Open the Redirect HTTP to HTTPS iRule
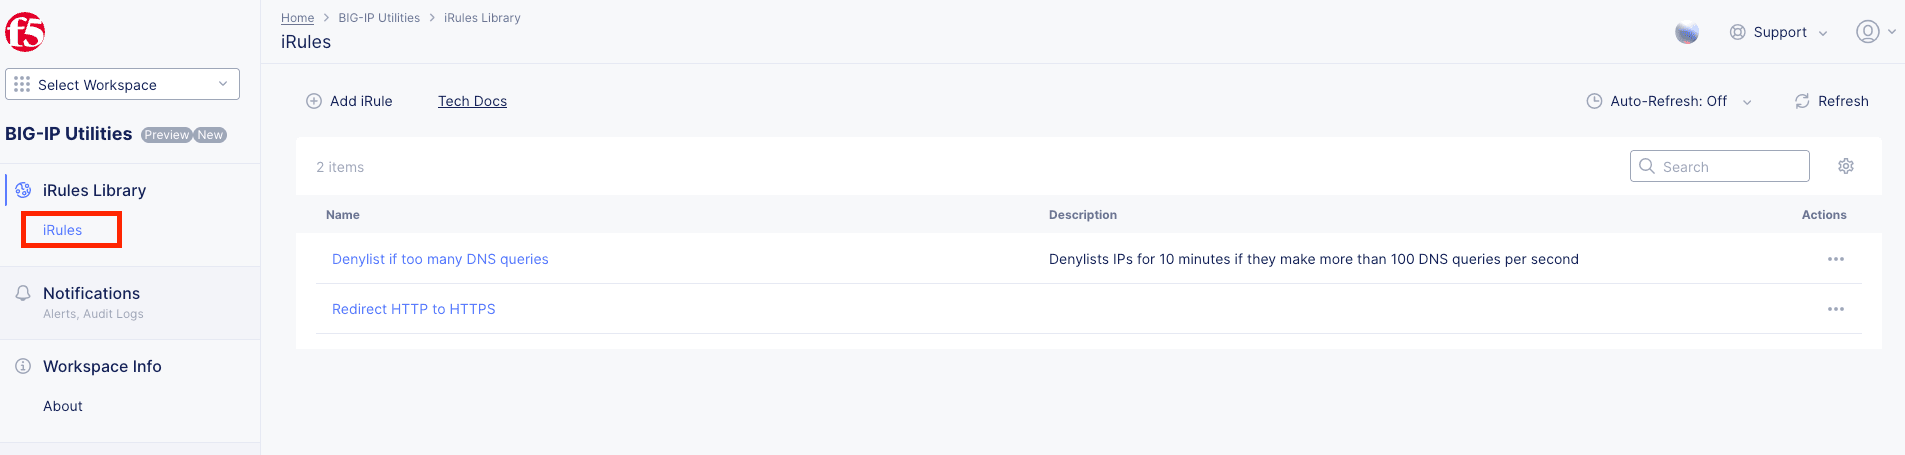The width and height of the screenshot is (1905, 455). click(x=414, y=309)
